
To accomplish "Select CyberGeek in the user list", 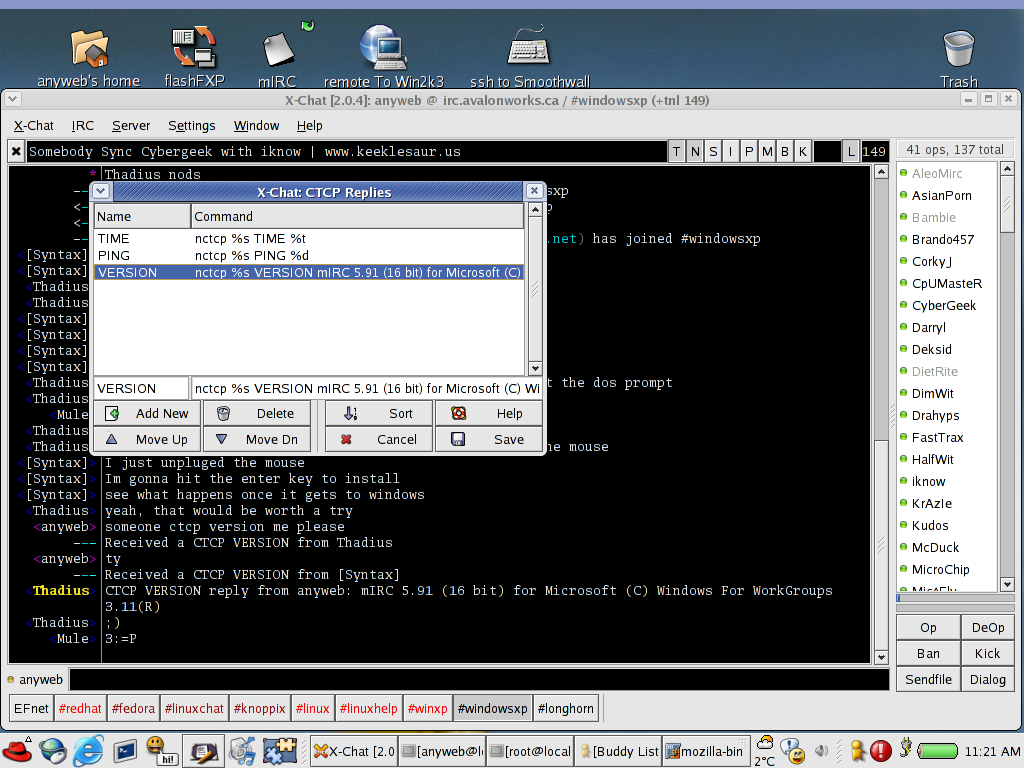I will pos(944,306).
